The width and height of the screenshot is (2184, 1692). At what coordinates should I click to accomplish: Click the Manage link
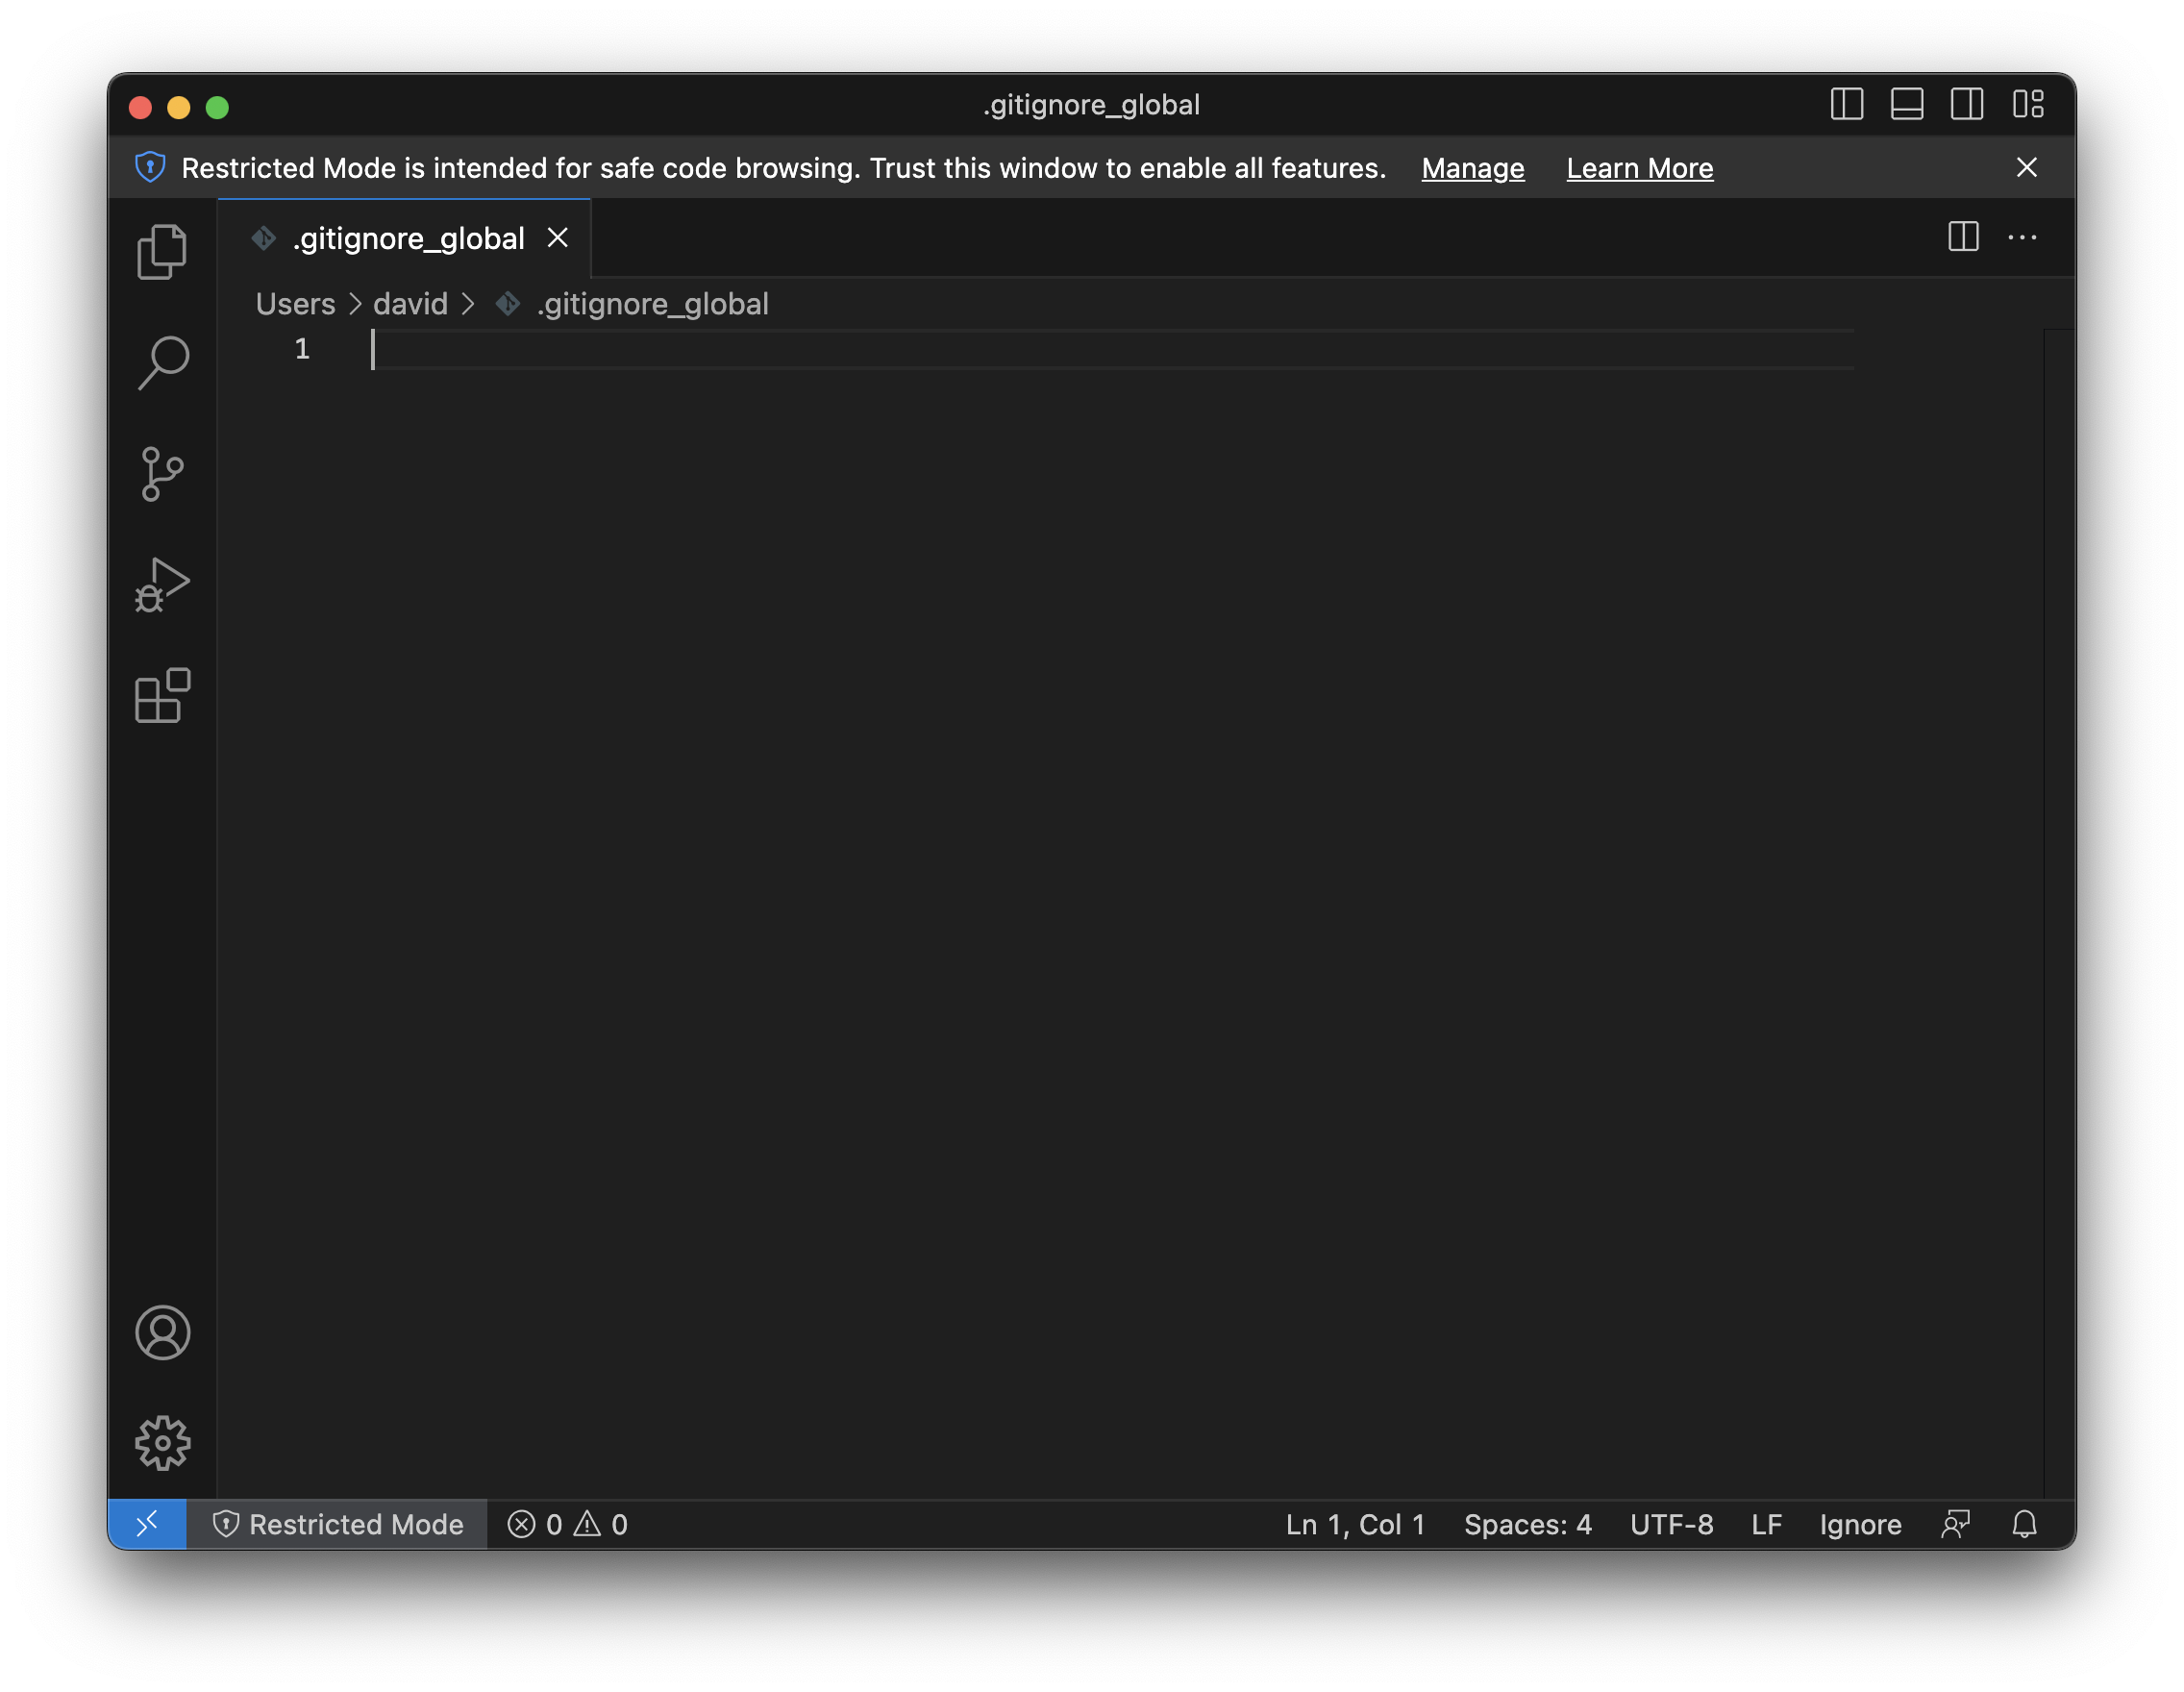(1471, 168)
